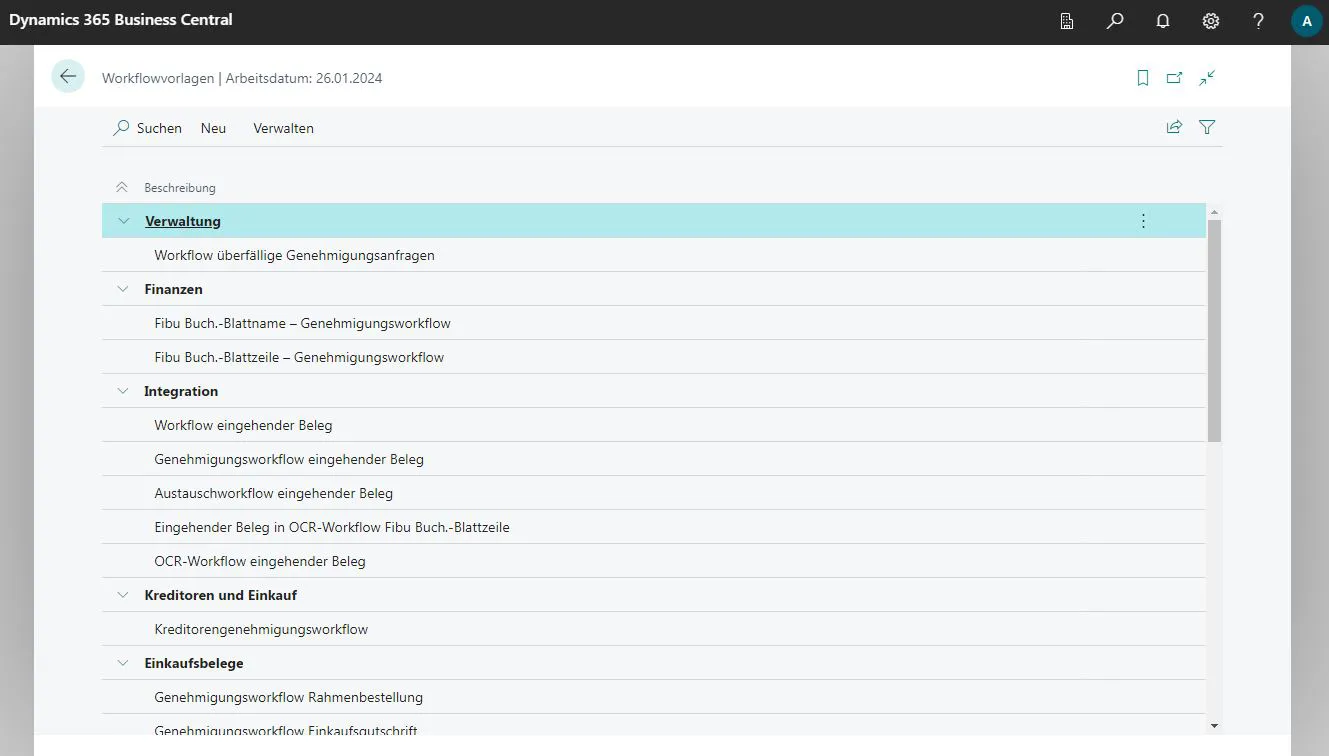Bookmark this page with the bookmark icon
Screen dimensions: 1329x756
coord(1143,78)
